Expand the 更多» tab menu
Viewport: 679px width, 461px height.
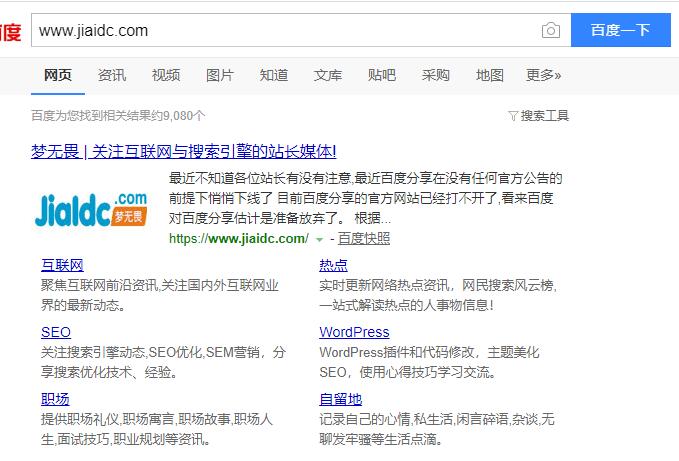(543, 75)
